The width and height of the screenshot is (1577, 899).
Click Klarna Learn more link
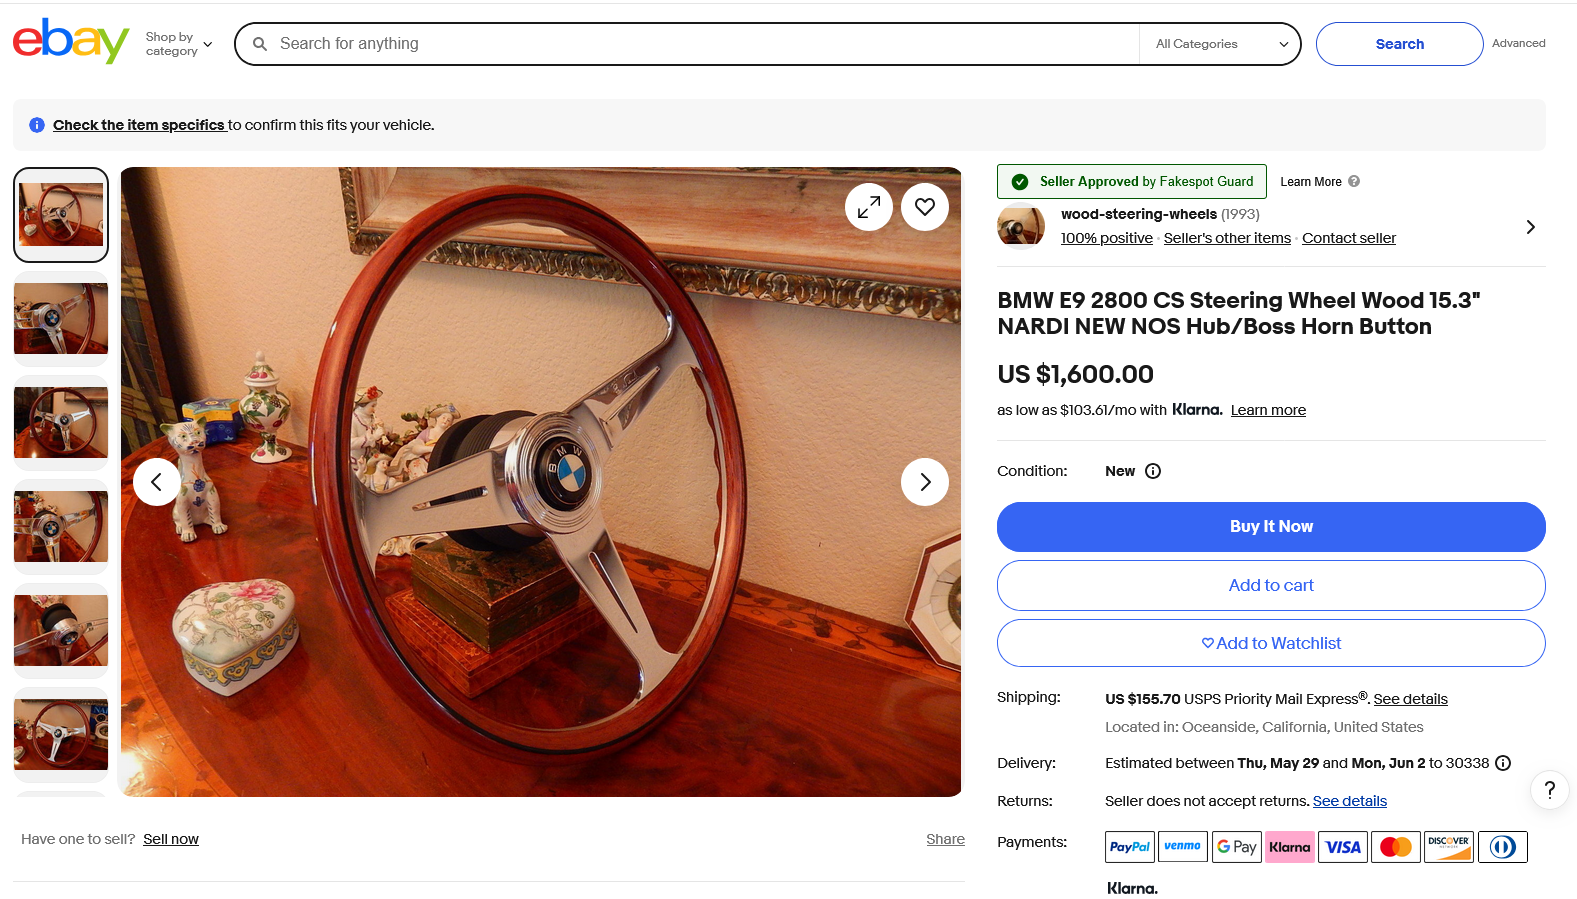[x=1268, y=410]
